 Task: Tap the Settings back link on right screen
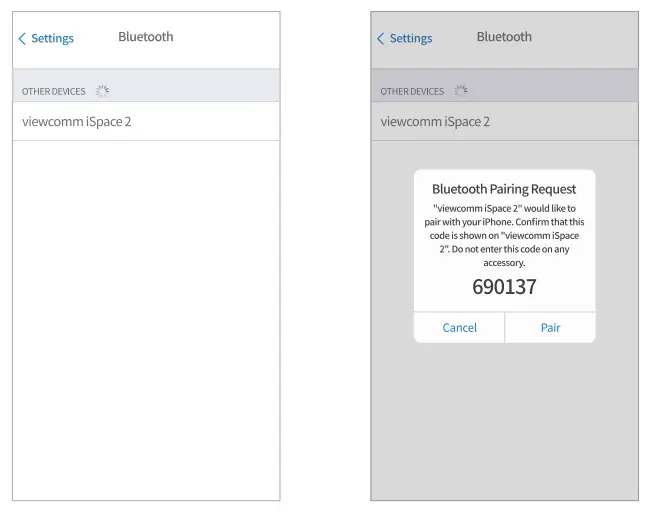(410, 39)
